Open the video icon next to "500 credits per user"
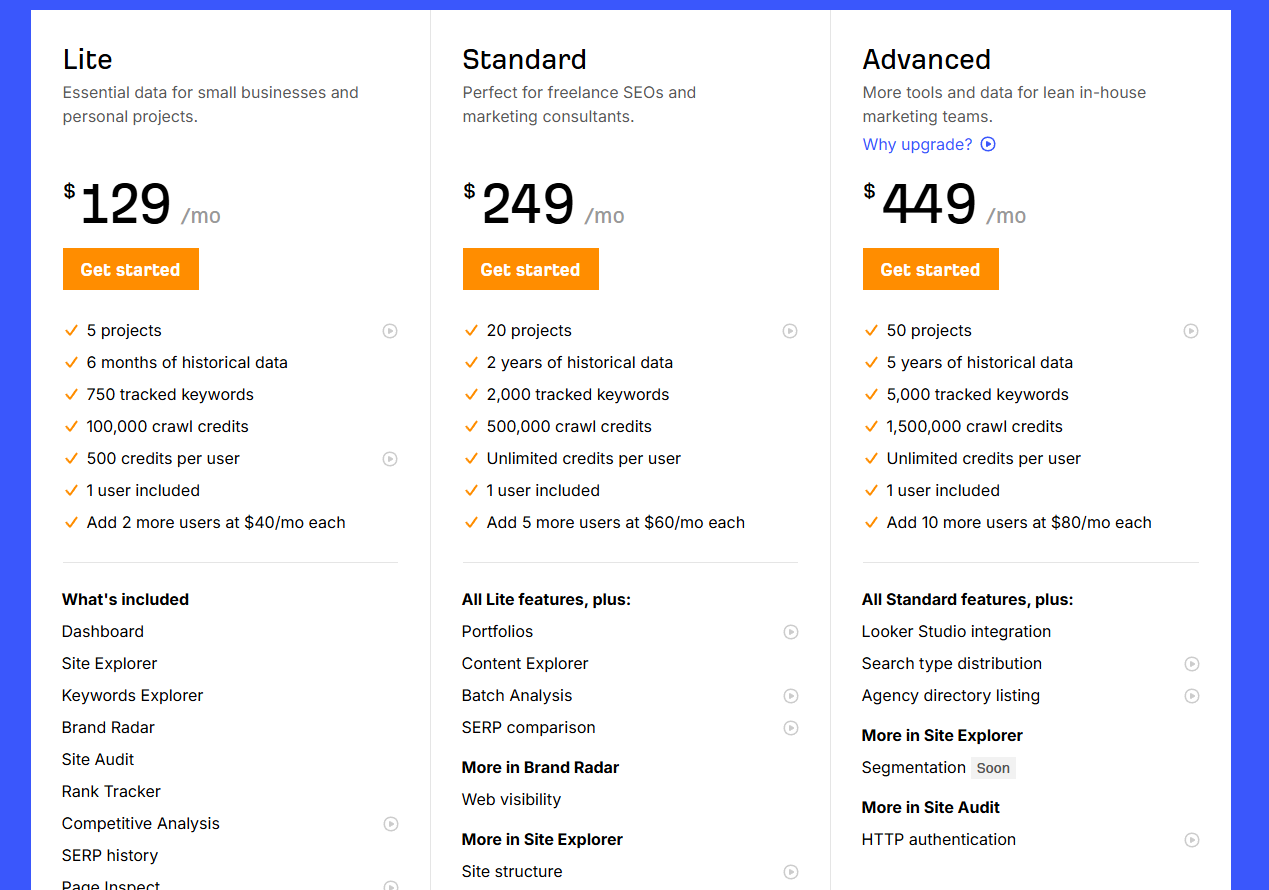Image resolution: width=1269 pixels, height=890 pixels. [x=390, y=459]
